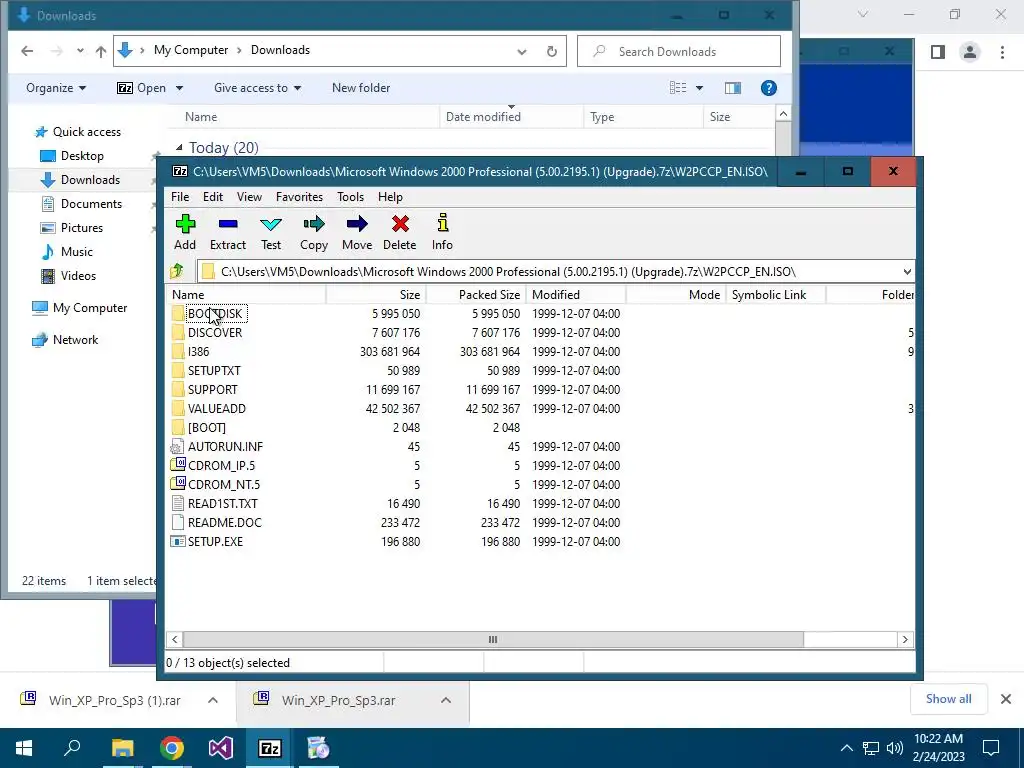This screenshot has height=768, width=1024.
Task: Open Desktop in Quick access
Action: [82, 155]
